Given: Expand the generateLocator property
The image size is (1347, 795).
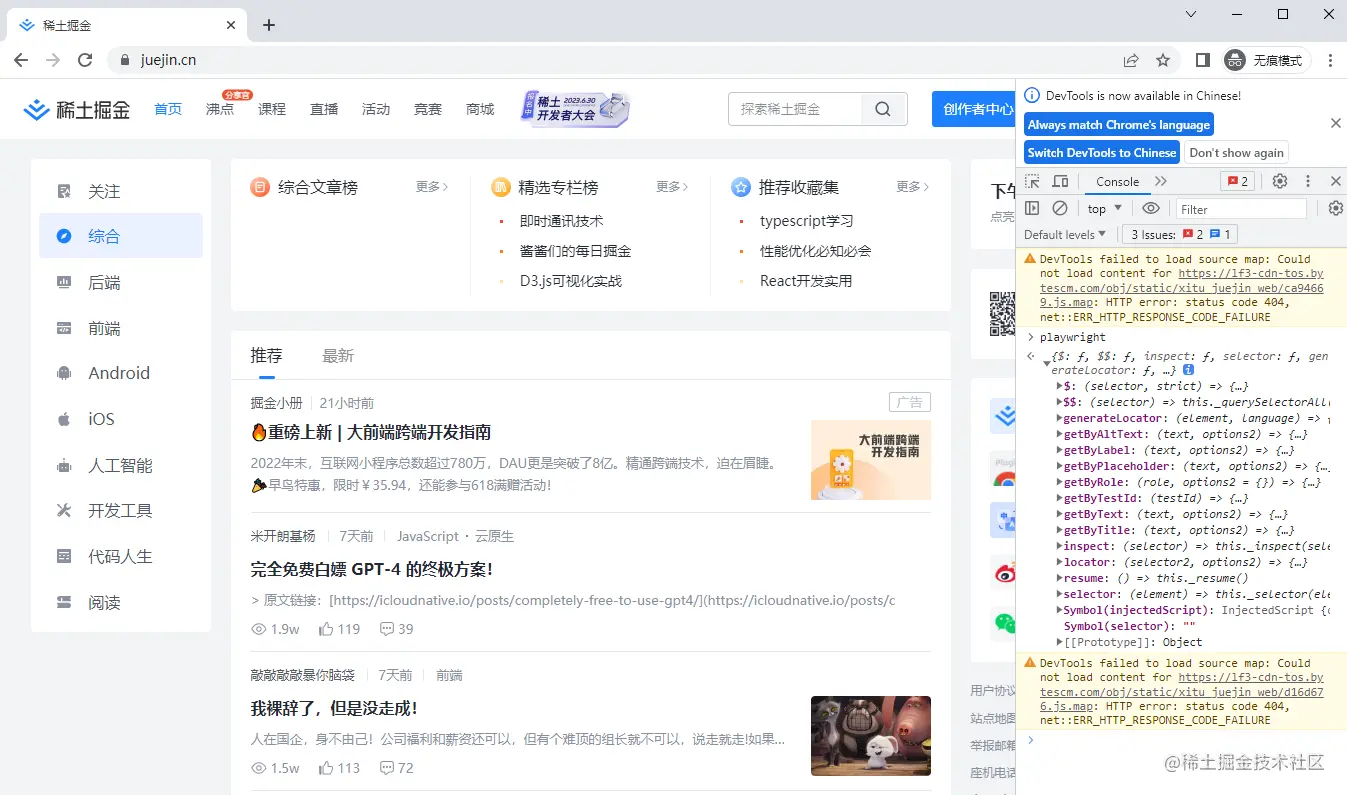Looking at the screenshot, I should tap(1060, 418).
